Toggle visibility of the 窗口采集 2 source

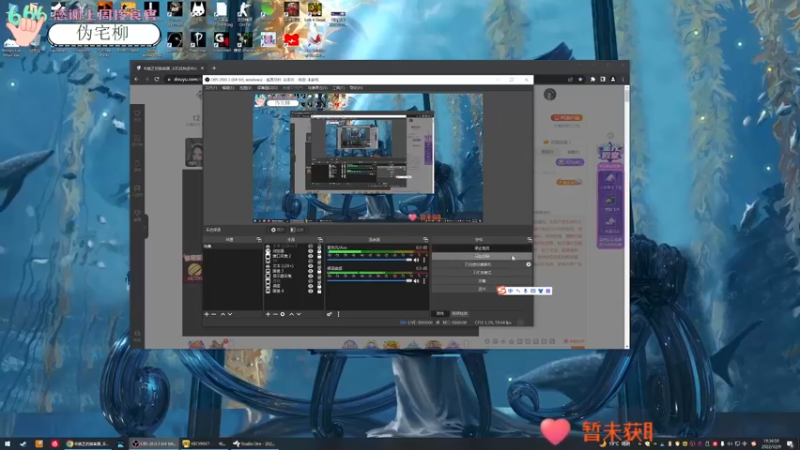(x=310, y=256)
